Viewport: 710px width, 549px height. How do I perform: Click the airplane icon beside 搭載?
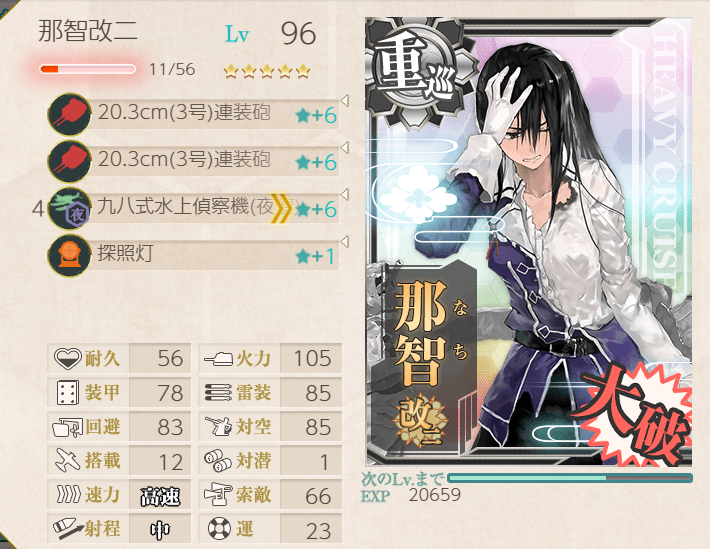67,461
